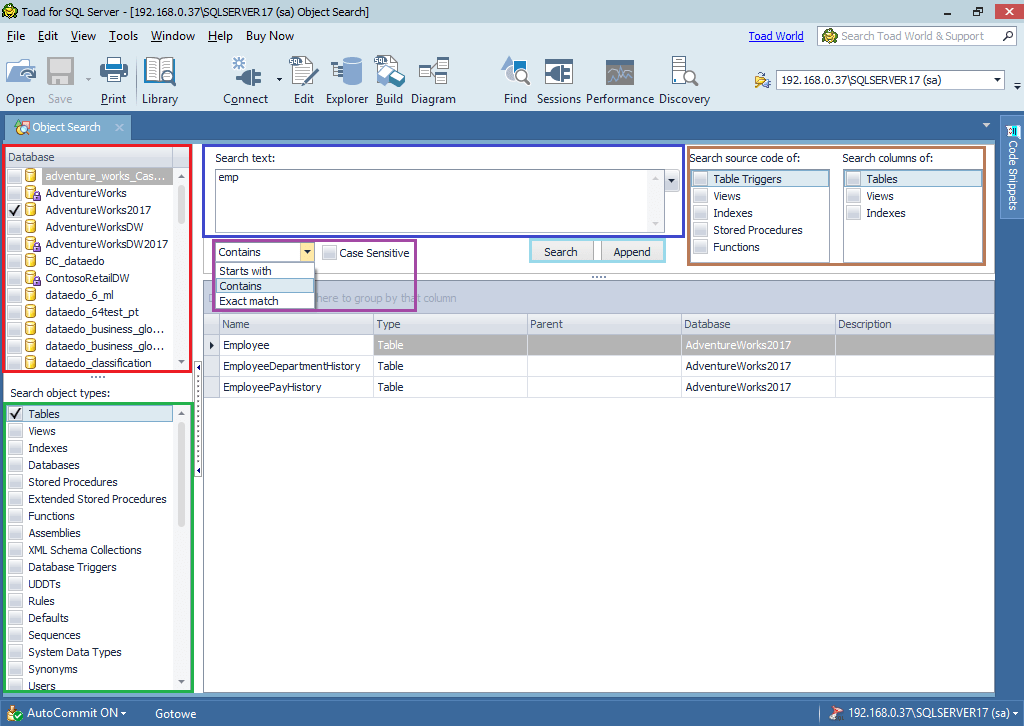This screenshot has width=1024, height=726.
Task: Open the Tools menu
Action: 123,35
